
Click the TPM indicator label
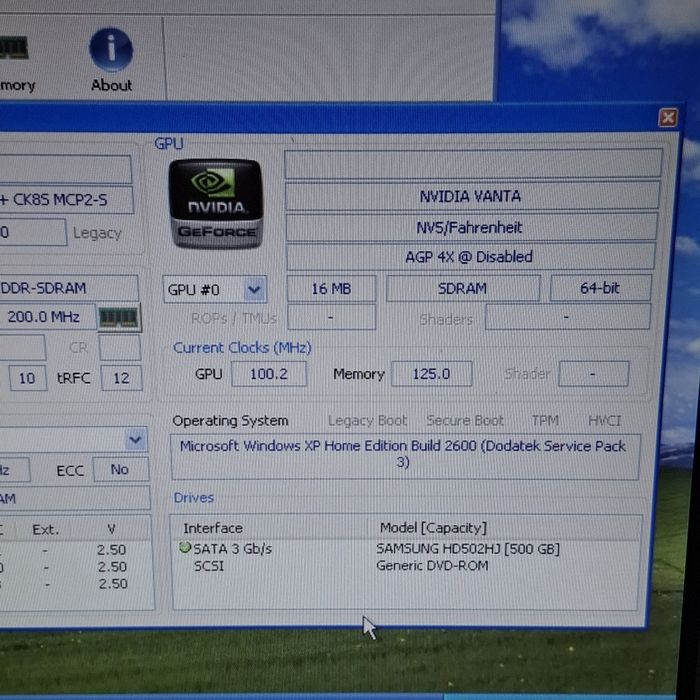pyautogui.click(x=545, y=421)
